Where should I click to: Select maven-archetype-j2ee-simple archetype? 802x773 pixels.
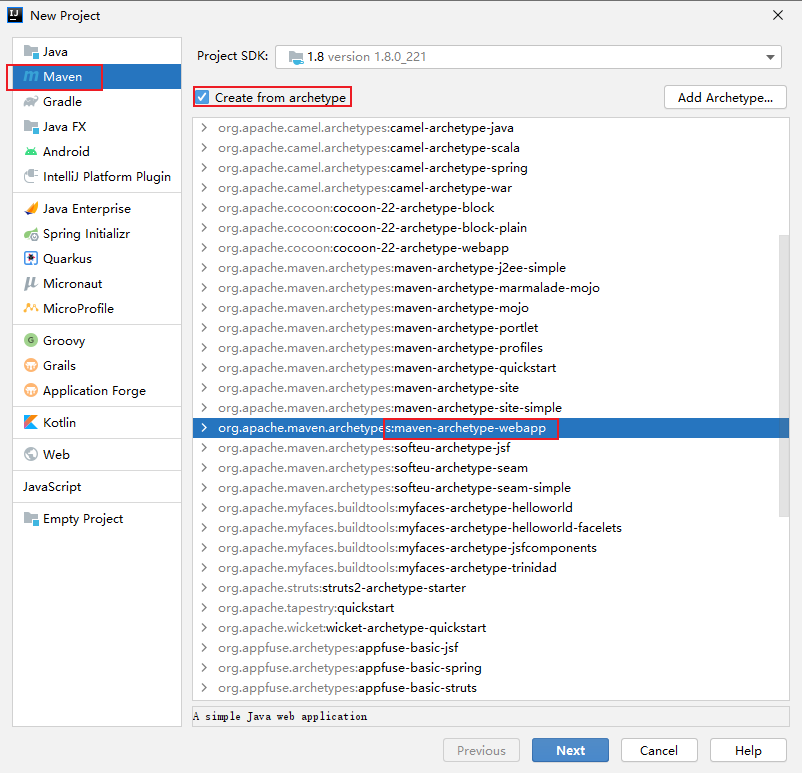pos(491,268)
